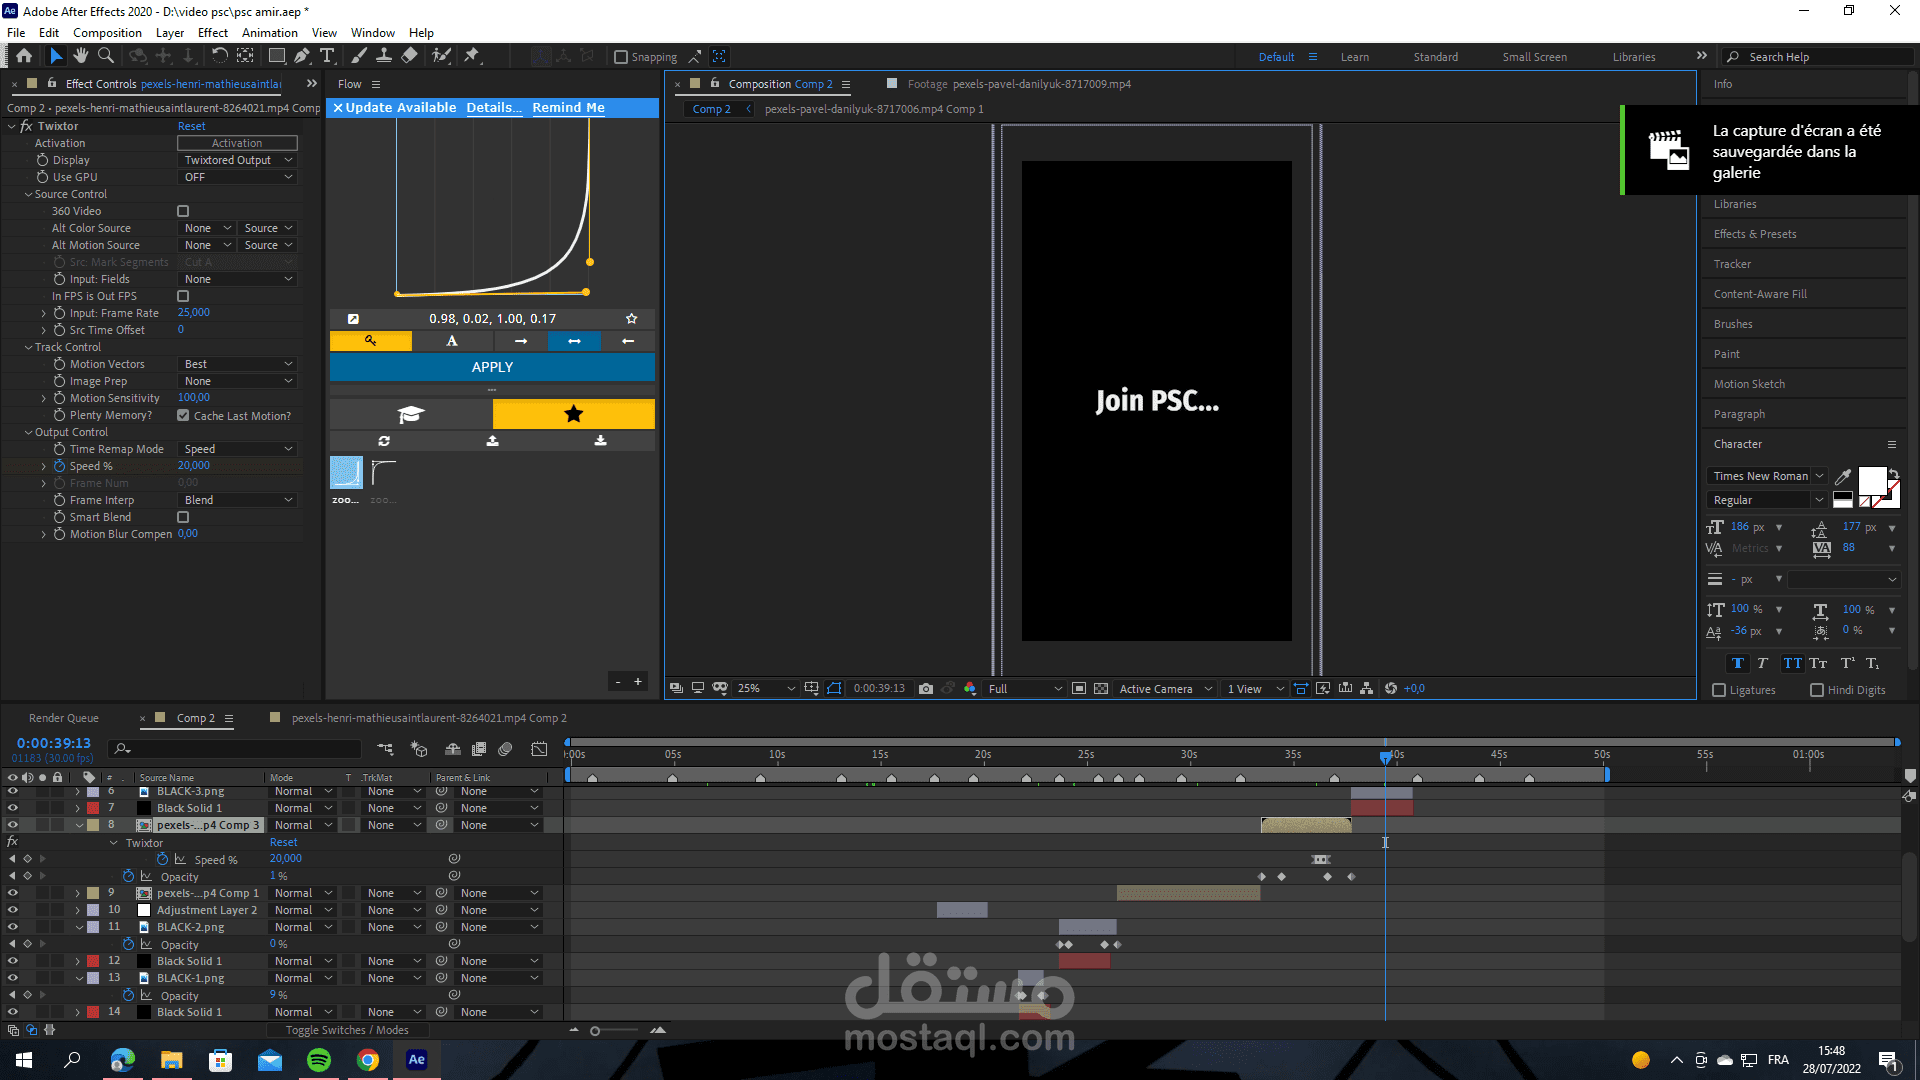Select the Hand tool
This screenshot has height=1080, width=1920.
coord(81,56)
